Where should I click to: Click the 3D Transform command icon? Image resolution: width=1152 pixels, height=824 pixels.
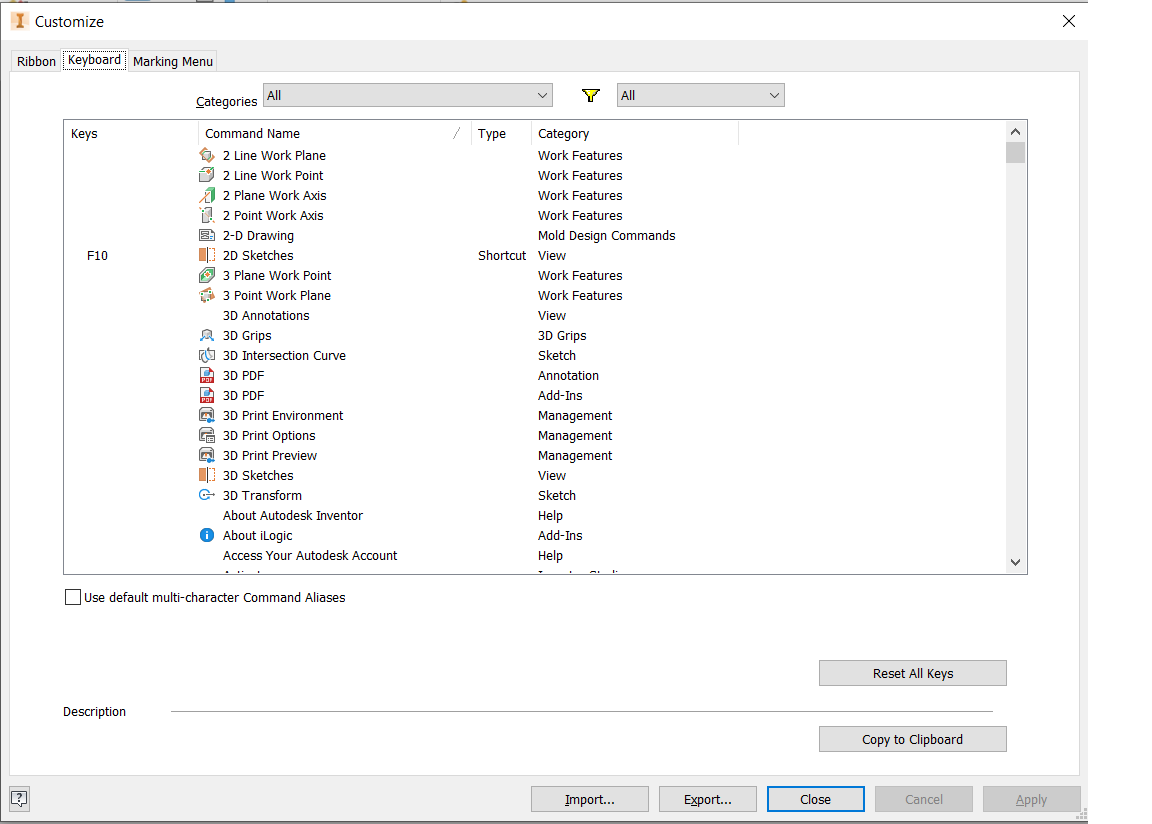click(x=207, y=495)
